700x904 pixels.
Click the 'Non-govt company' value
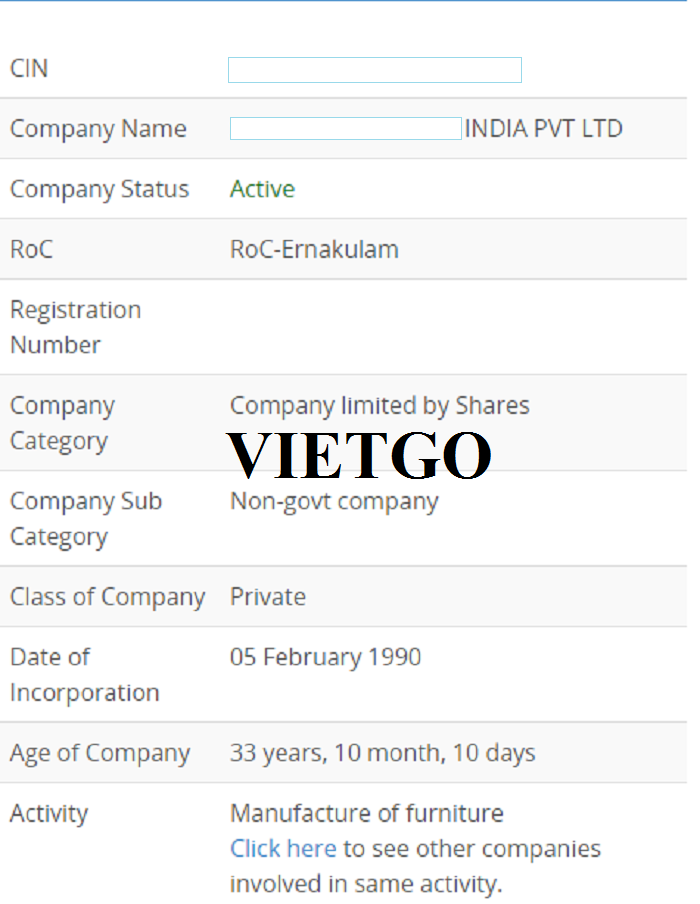pos(334,502)
